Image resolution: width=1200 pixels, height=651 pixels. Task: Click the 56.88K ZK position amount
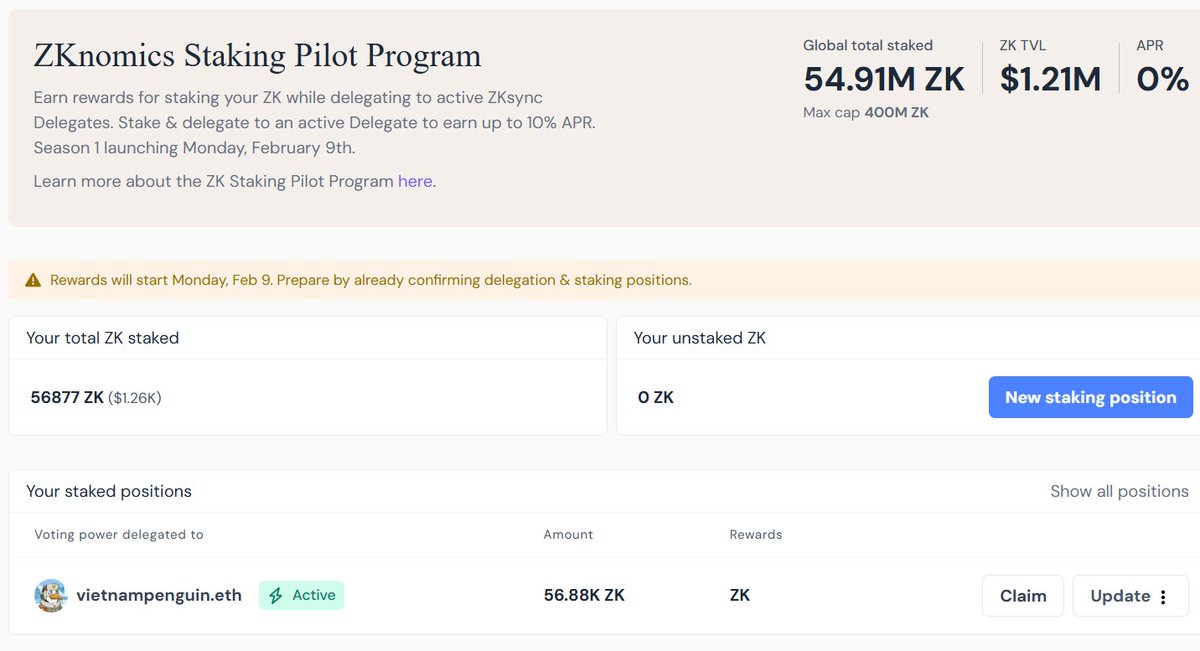[584, 596]
